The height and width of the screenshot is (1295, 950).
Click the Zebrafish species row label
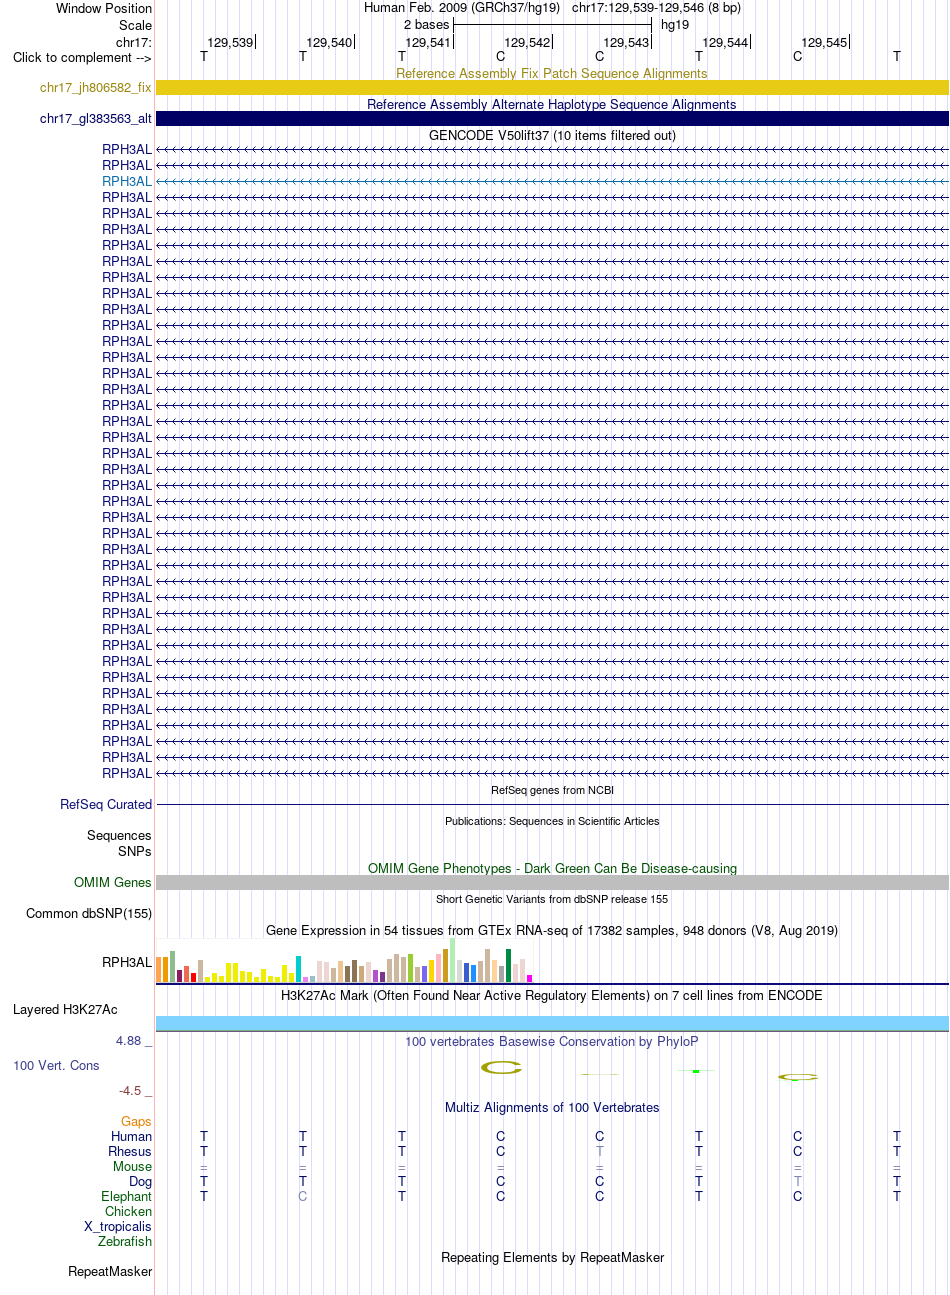125,1242
